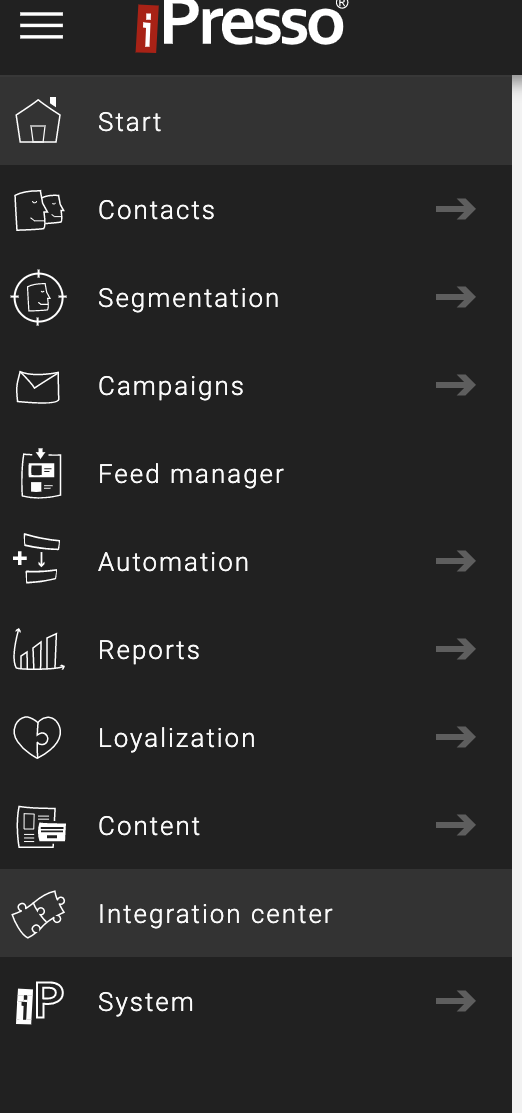Image resolution: width=522 pixels, height=1113 pixels.
Task: Click the iPresso logo
Action: click(241, 26)
